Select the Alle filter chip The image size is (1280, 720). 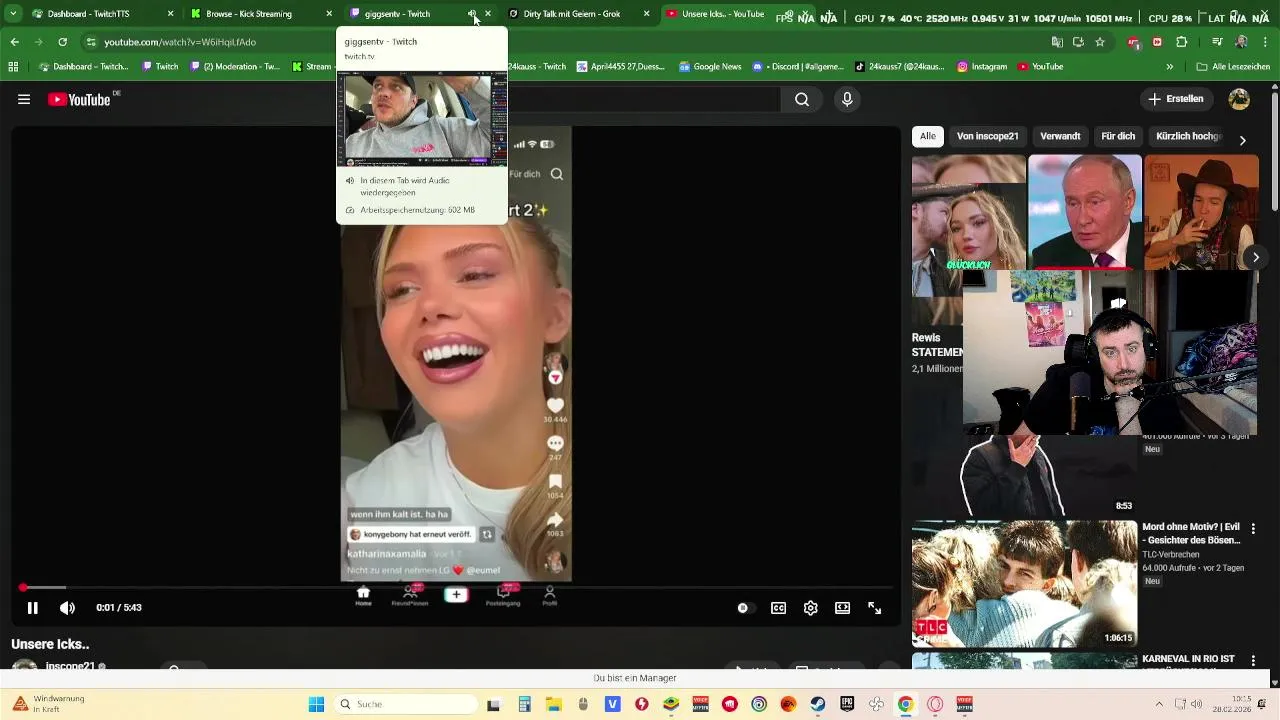[928, 136]
